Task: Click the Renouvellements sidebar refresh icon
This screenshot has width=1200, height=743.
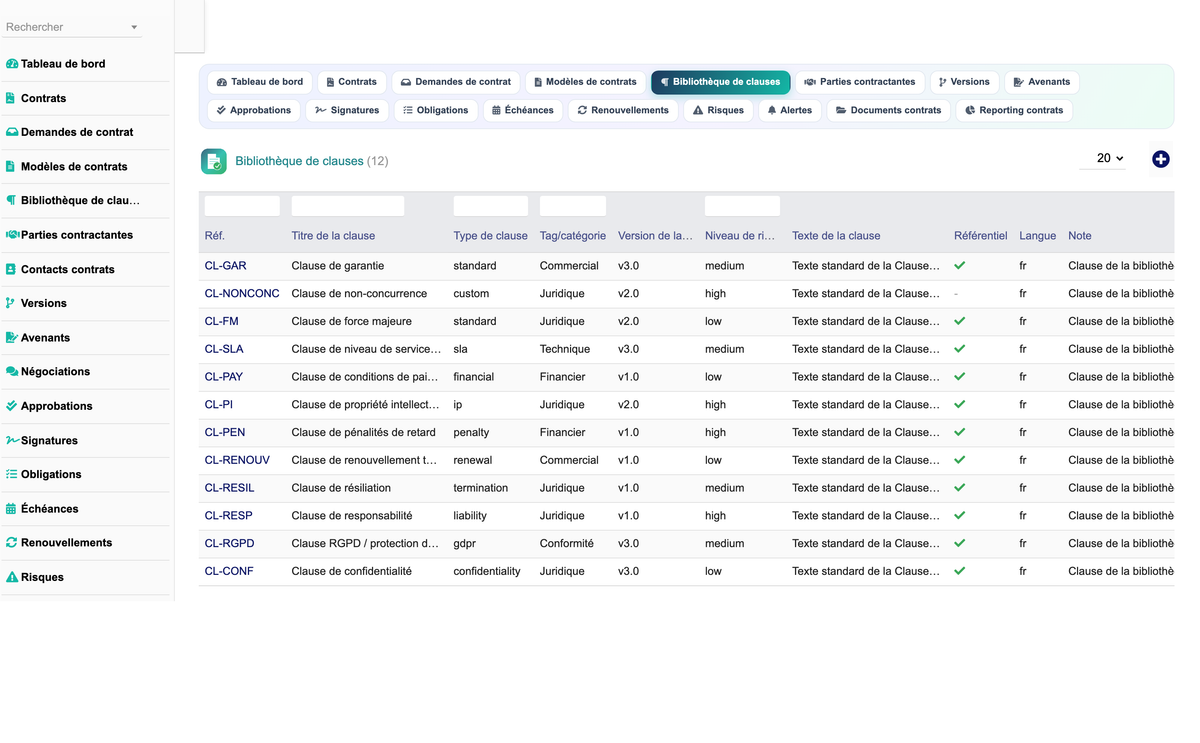Action: (12, 542)
